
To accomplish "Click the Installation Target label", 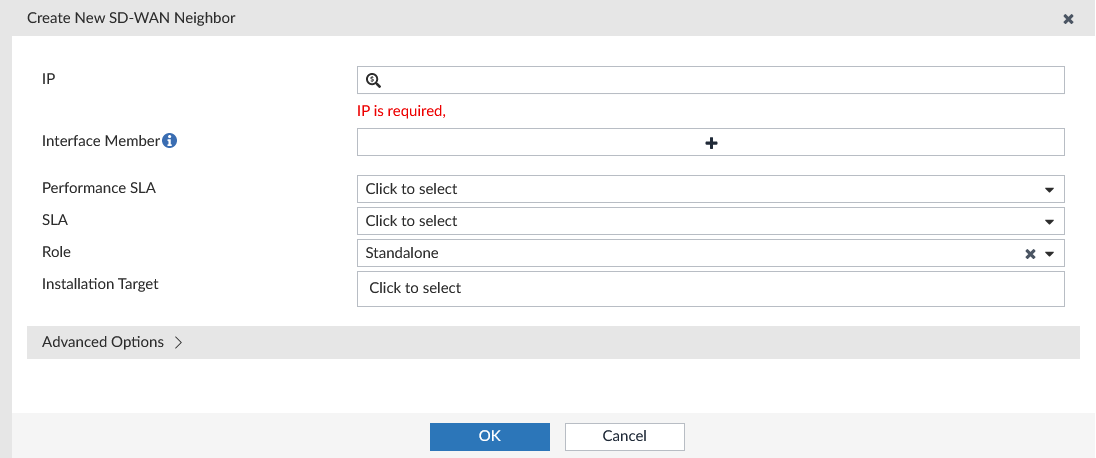I will point(100,284).
